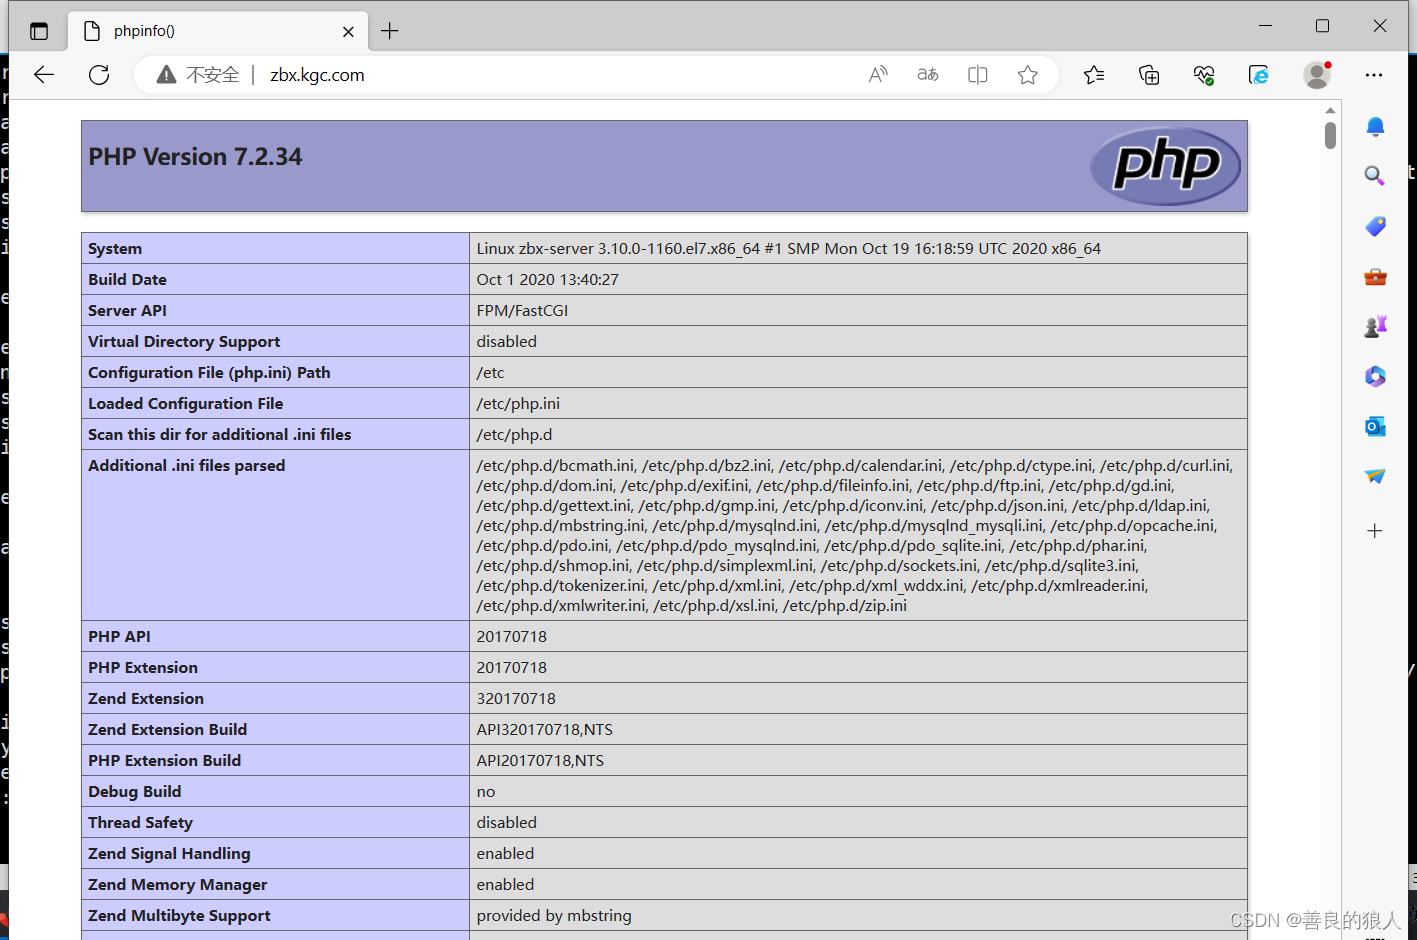Reload the zbx.kgc.com page
The width and height of the screenshot is (1417, 940).
pyautogui.click(x=99, y=75)
